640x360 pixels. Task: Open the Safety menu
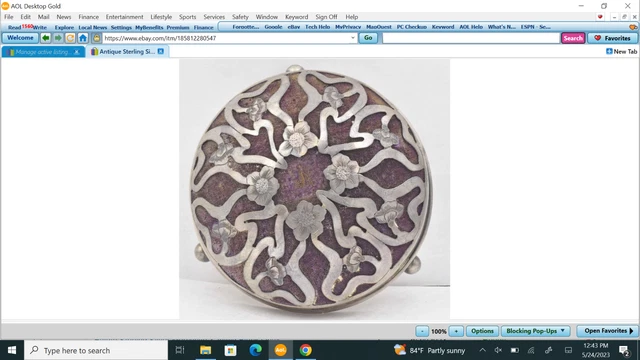tap(240, 17)
